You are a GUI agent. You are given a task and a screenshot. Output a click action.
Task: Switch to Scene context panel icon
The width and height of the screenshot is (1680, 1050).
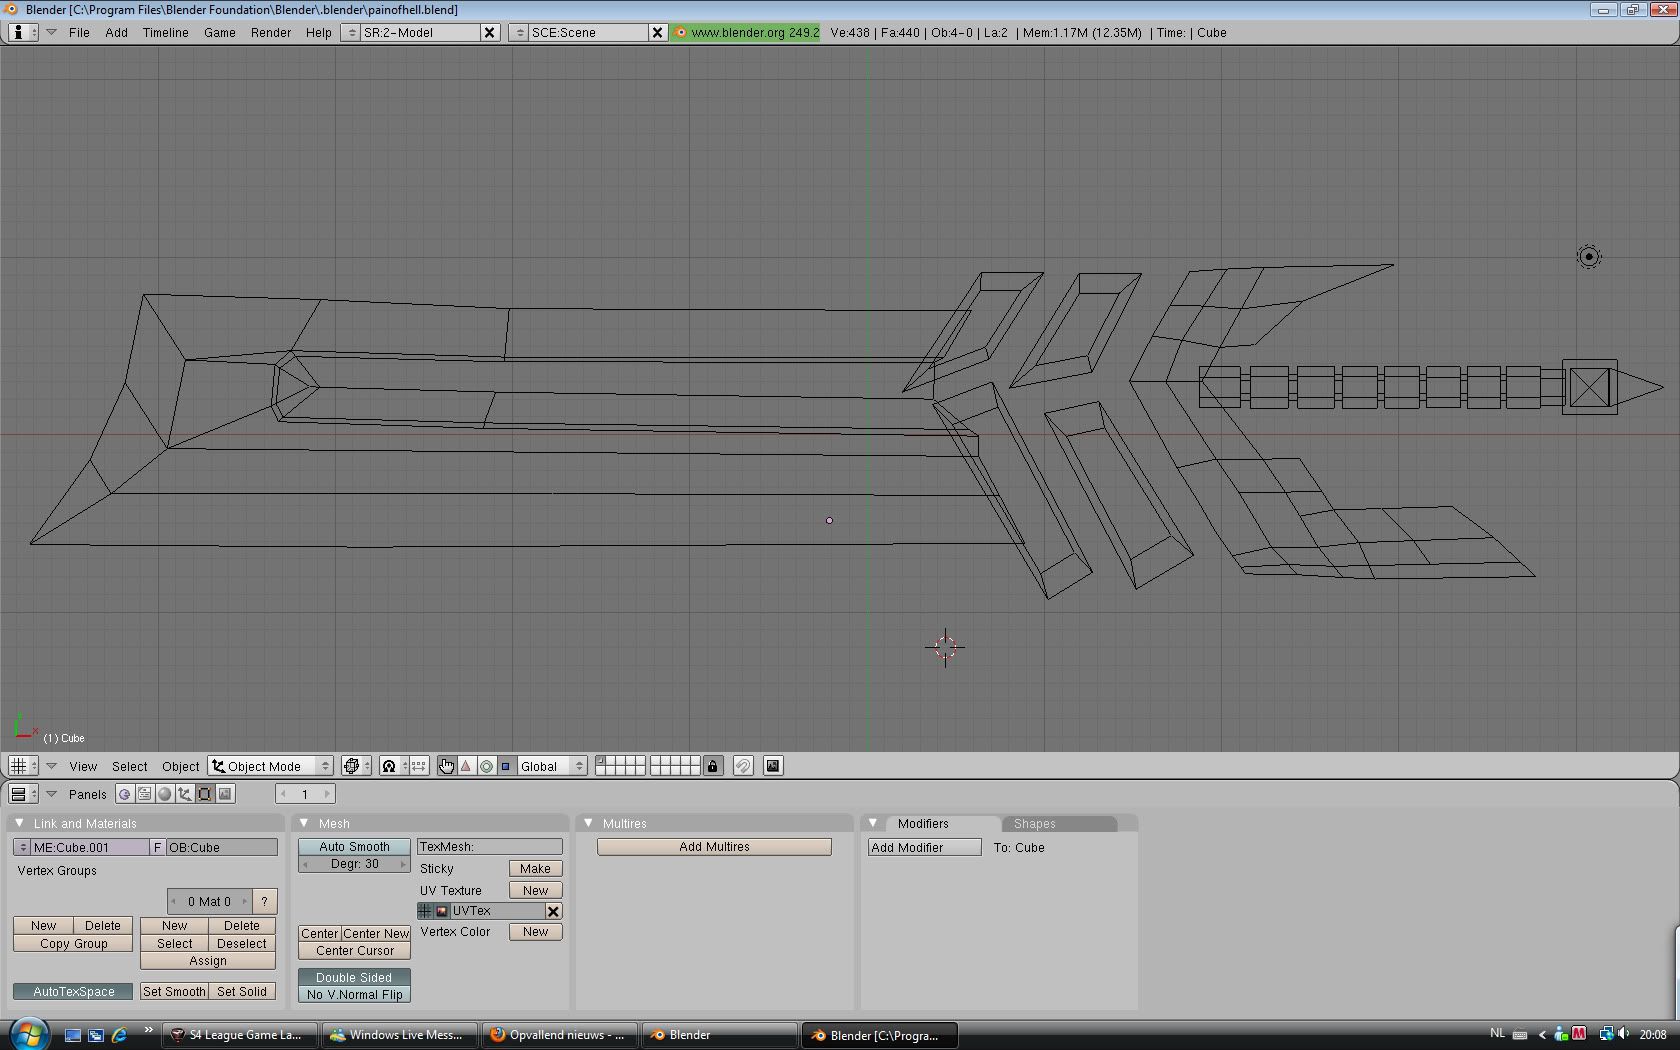coord(226,794)
